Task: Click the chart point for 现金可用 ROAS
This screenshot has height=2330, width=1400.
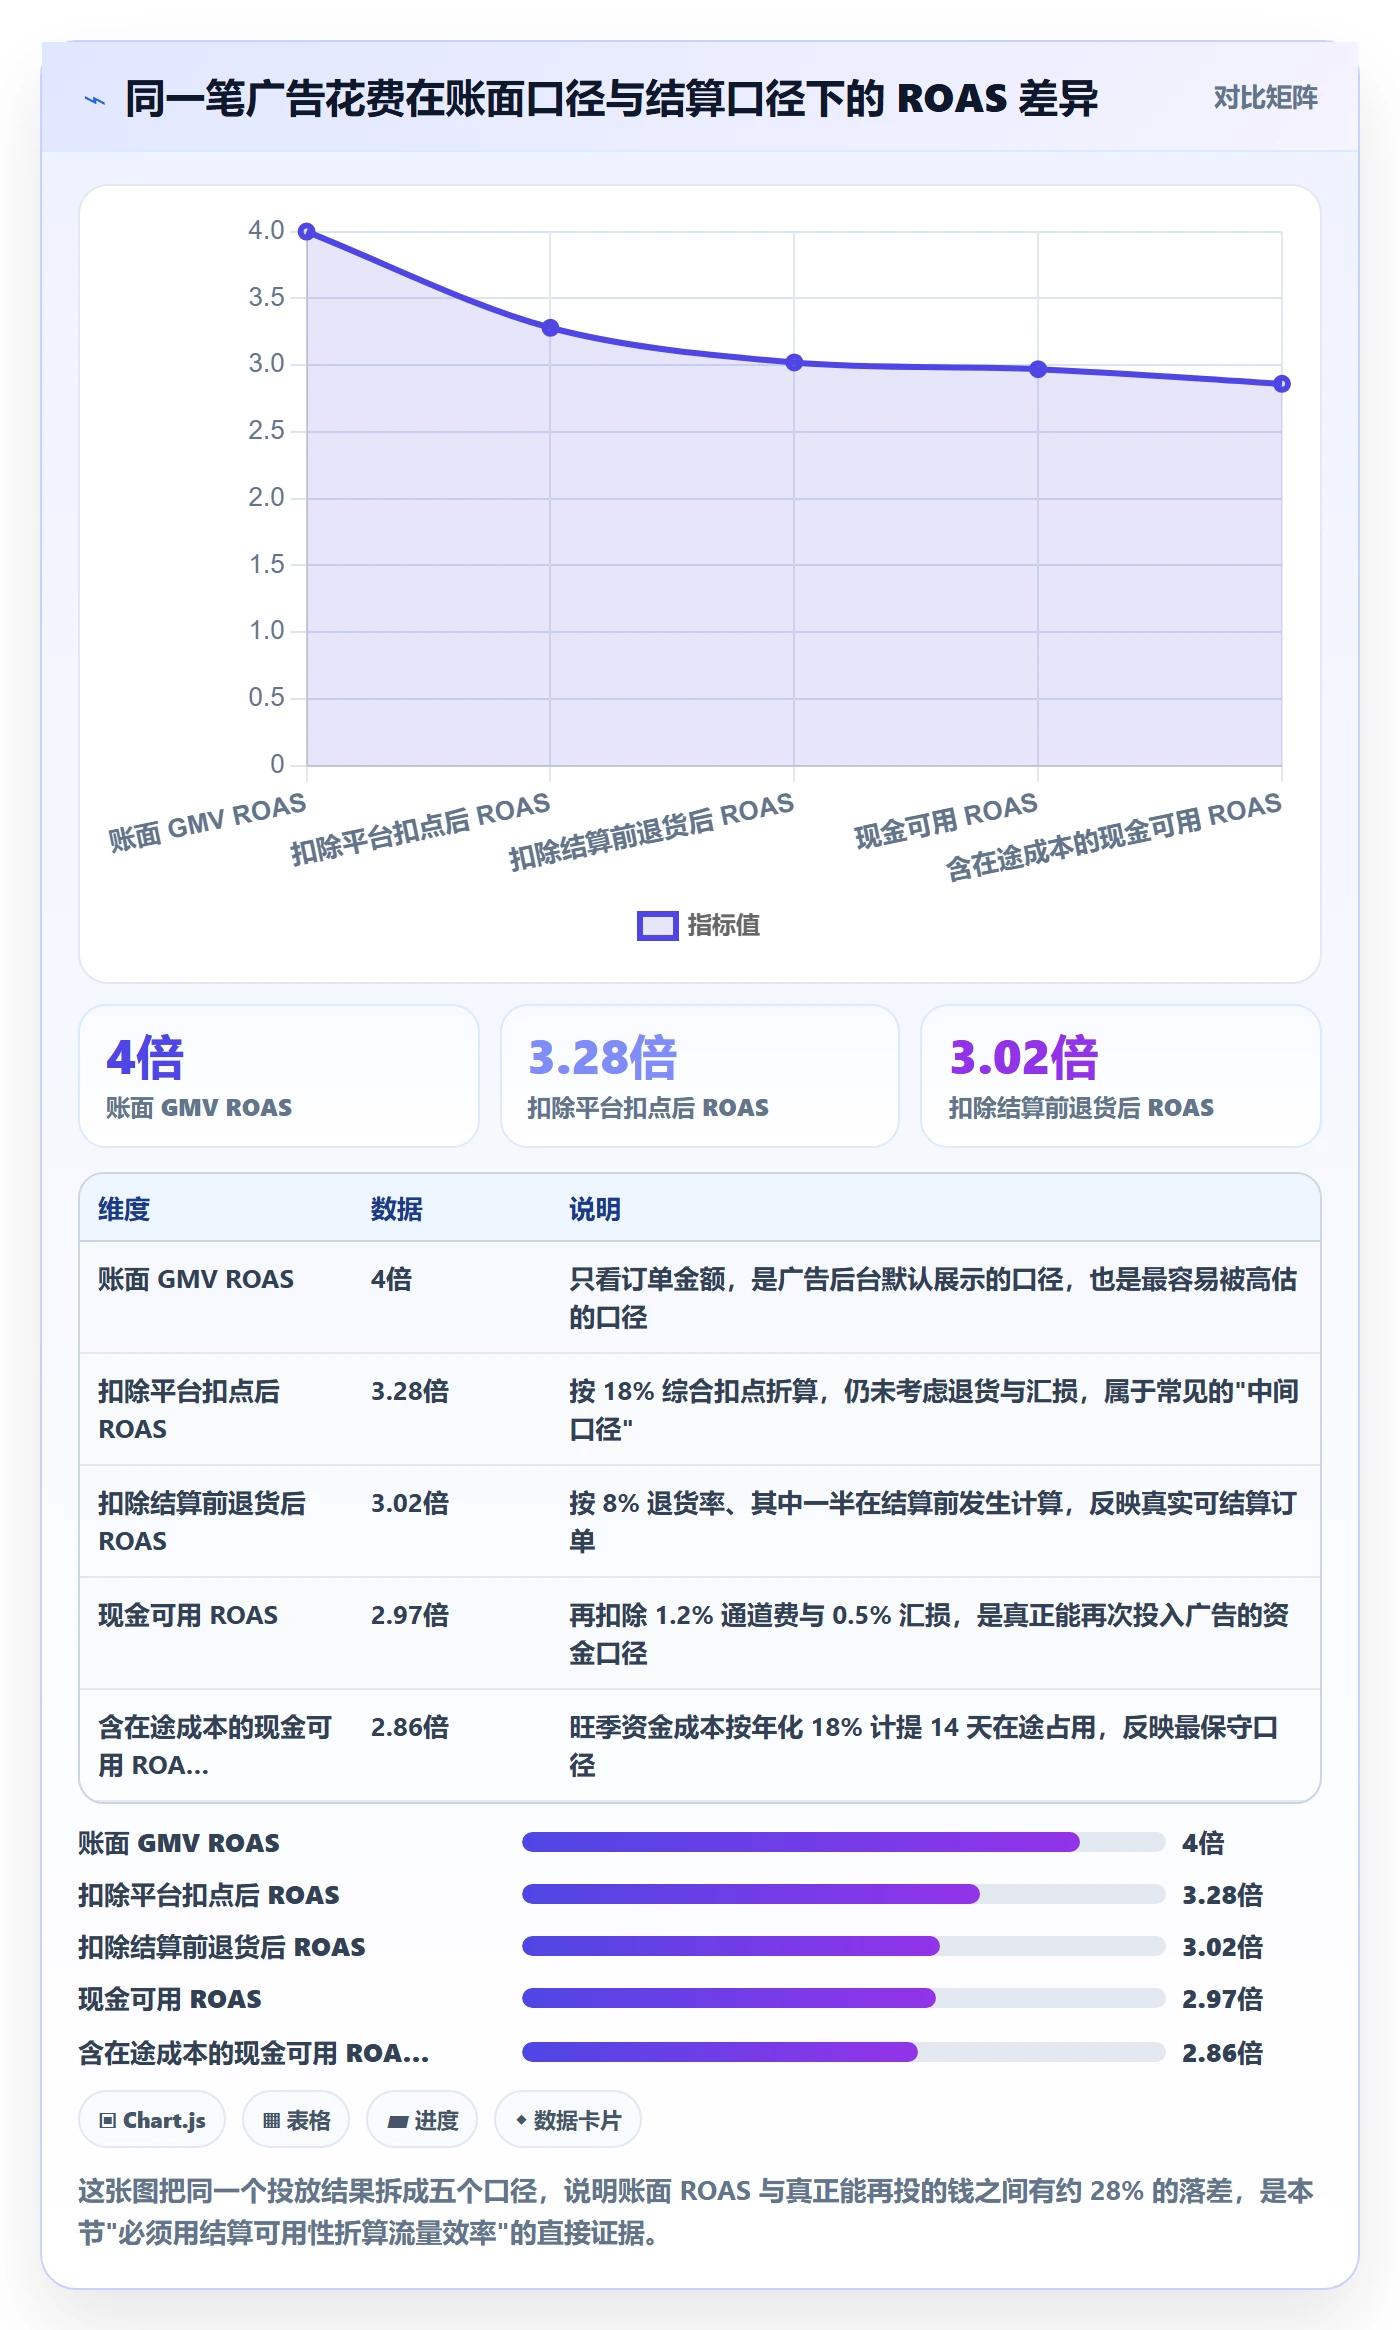Action: (x=1038, y=369)
